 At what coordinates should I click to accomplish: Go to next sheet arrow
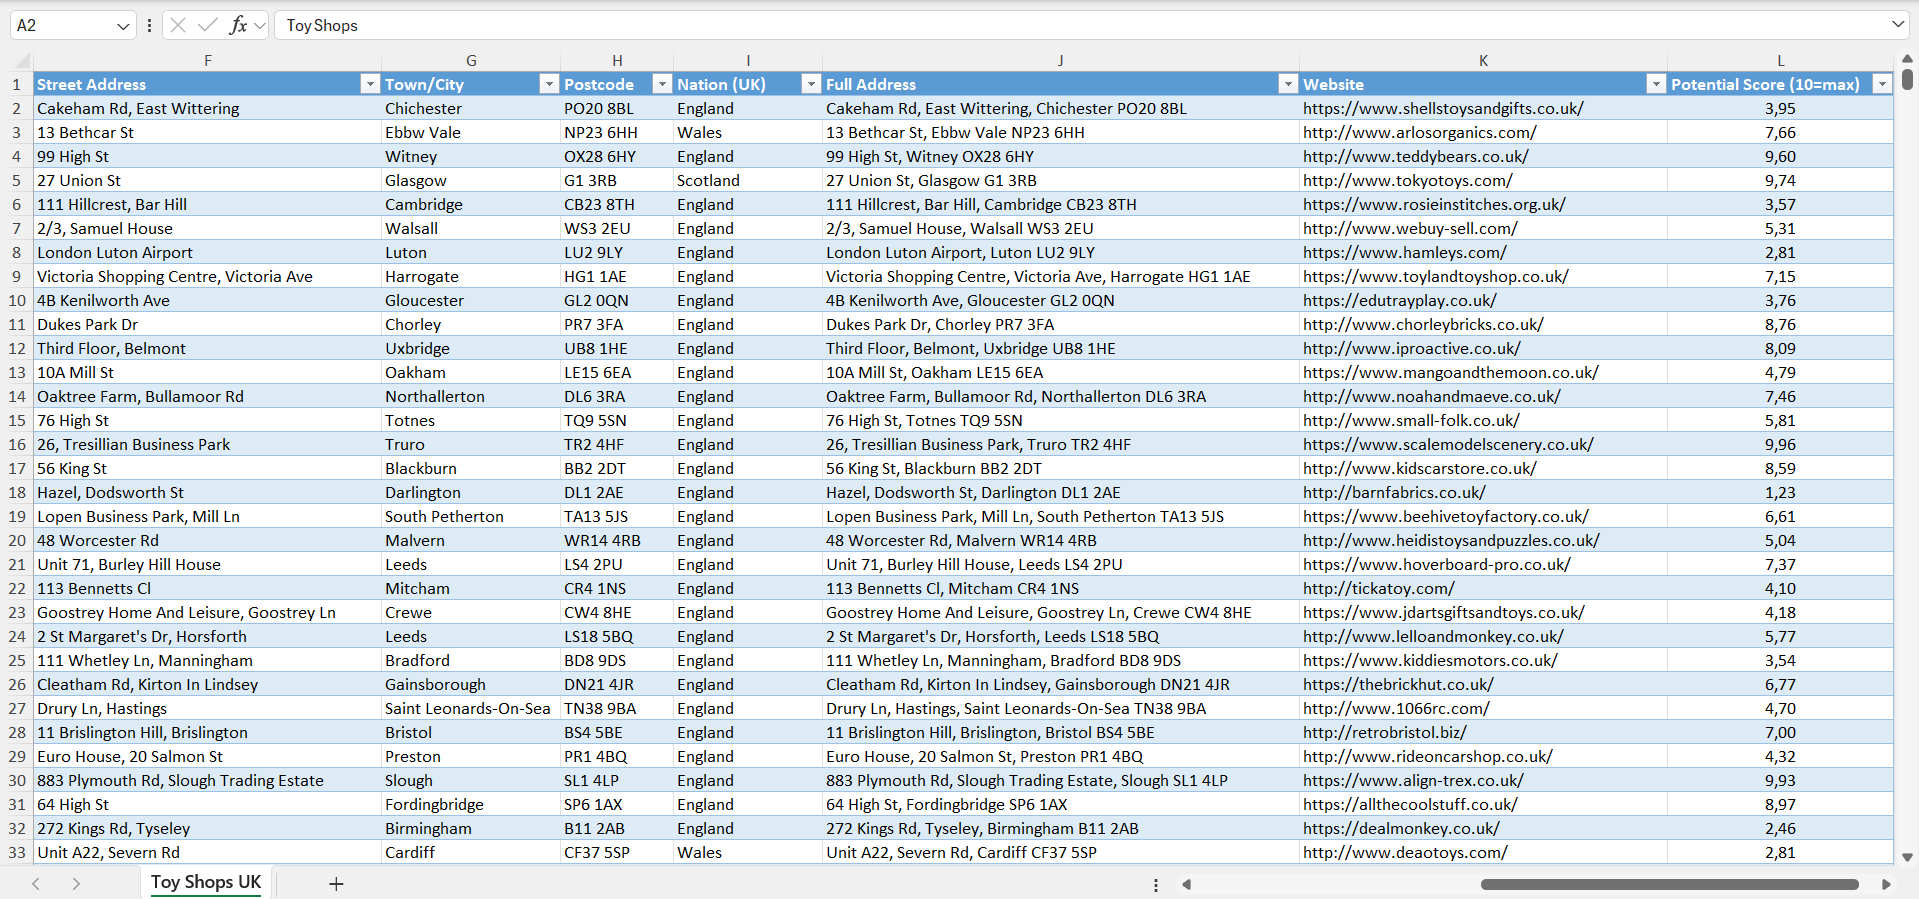(76, 884)
